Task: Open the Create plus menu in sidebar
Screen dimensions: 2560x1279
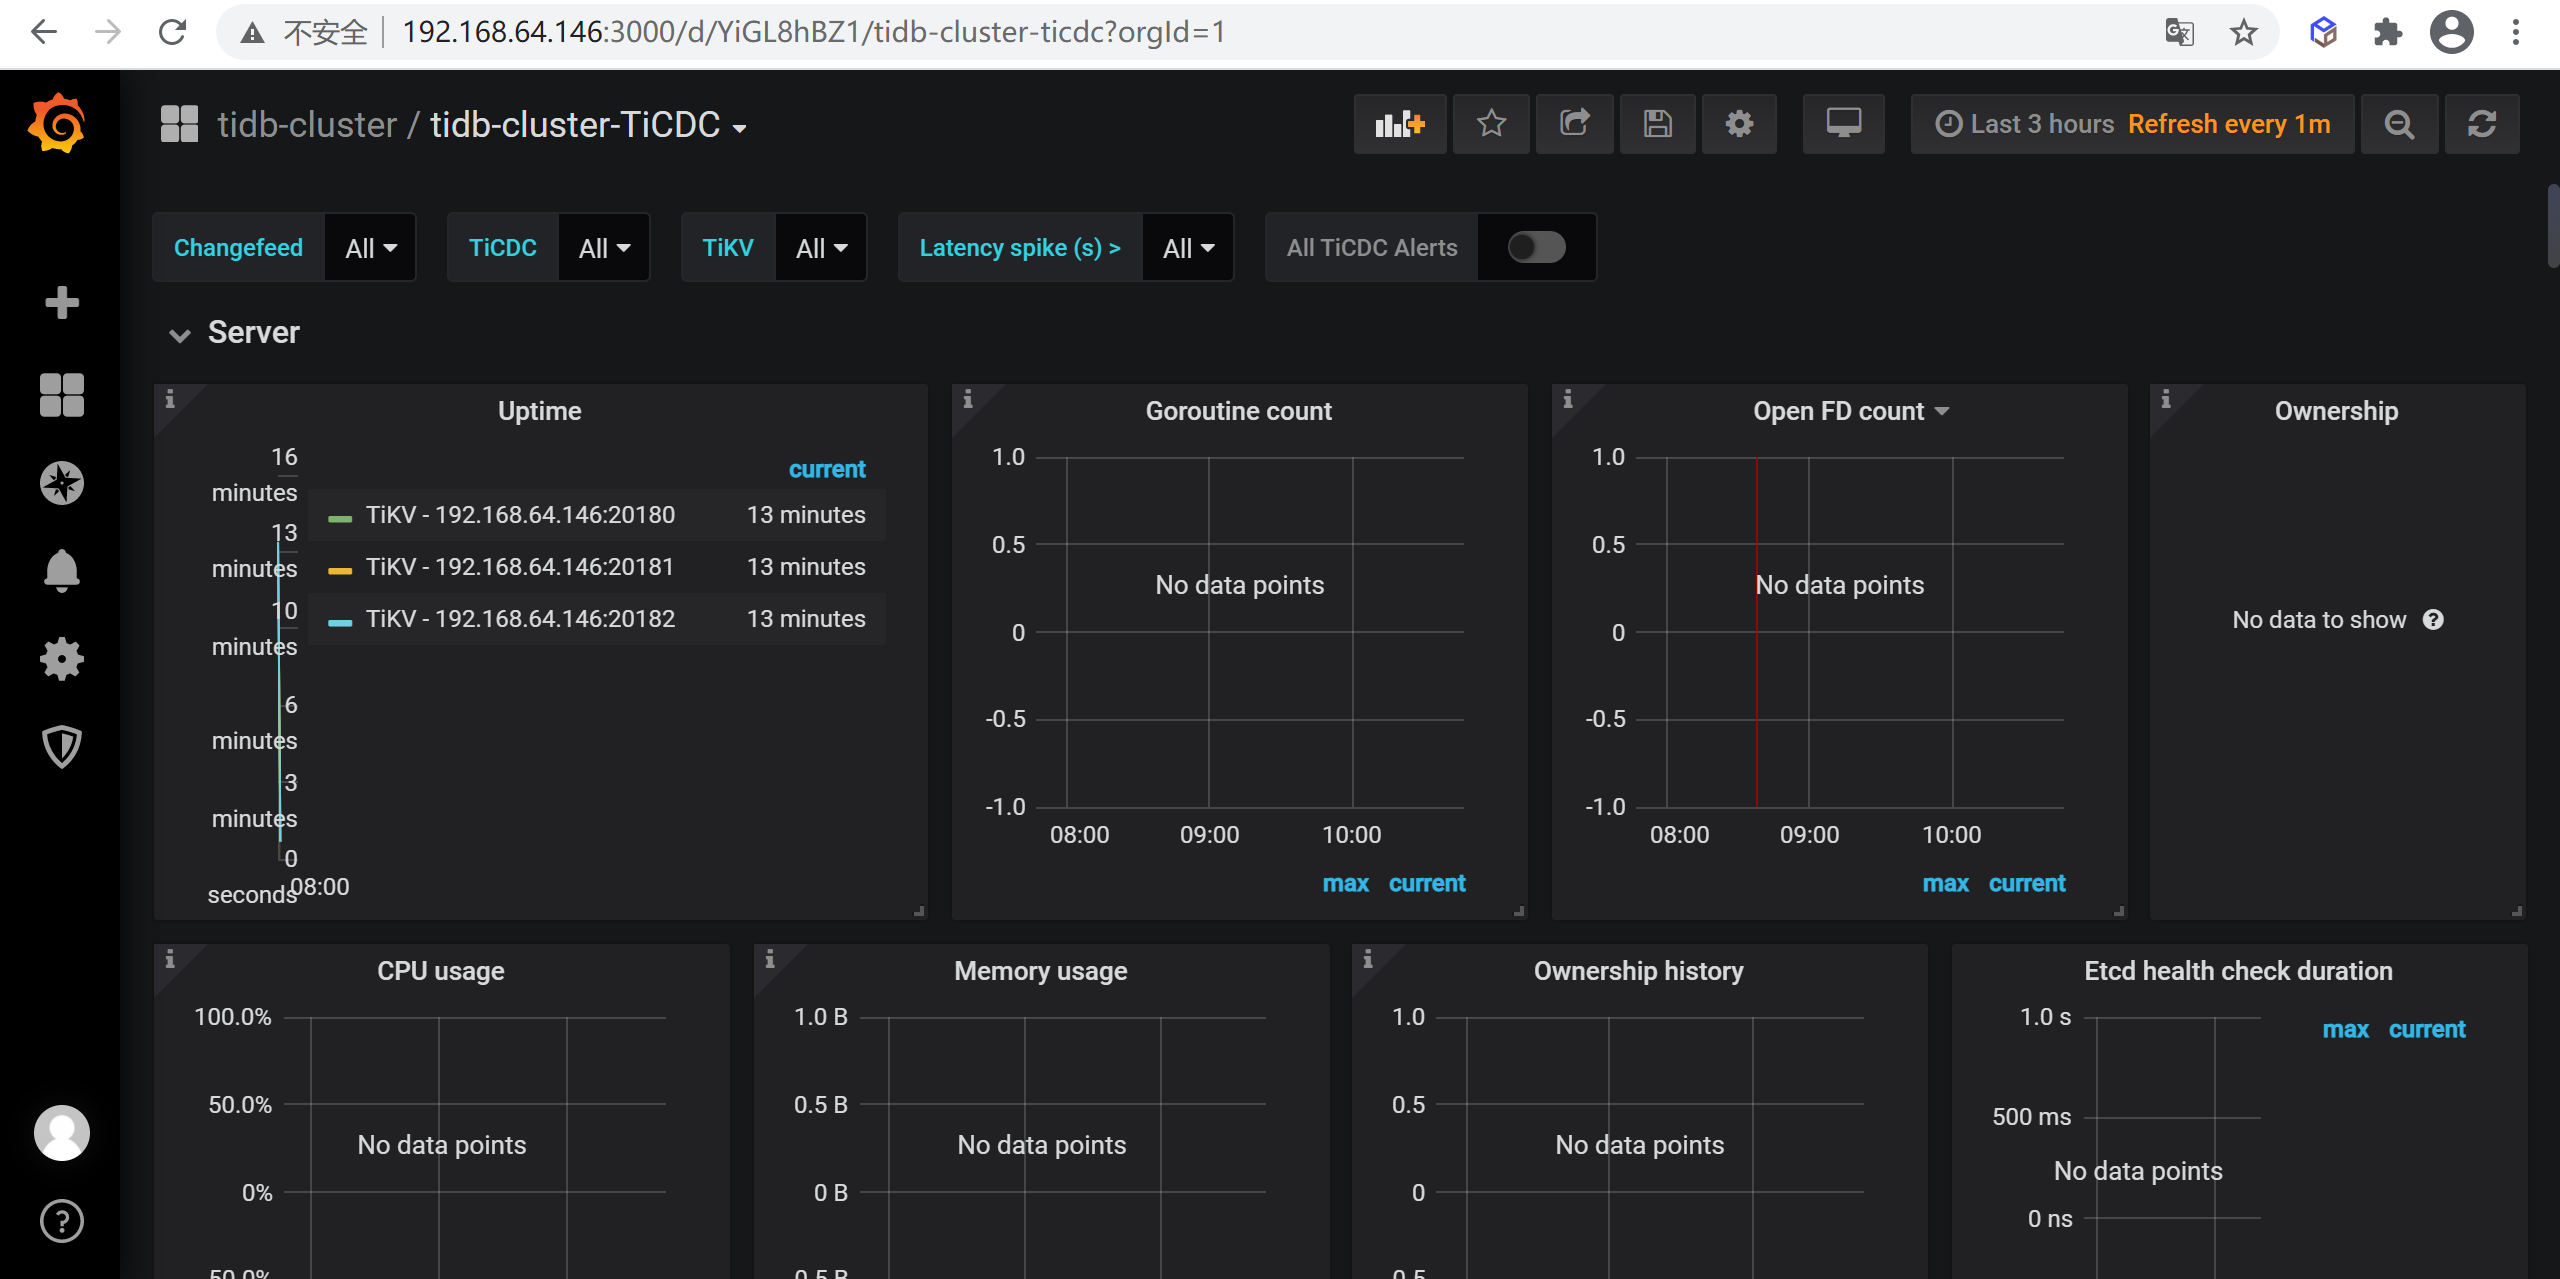Action: (62, 302)
